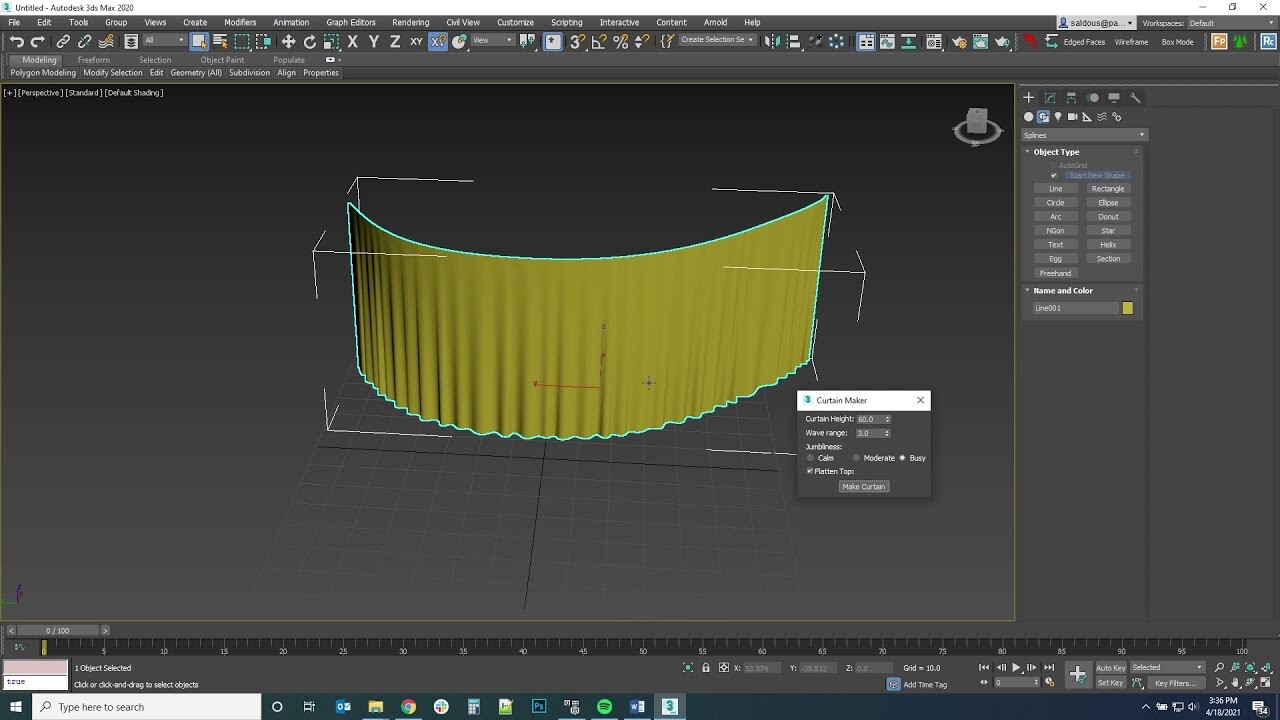1280x720 pixels.
Task: Switch to the Freeform ribbon tab
Action: pos(94,60)
